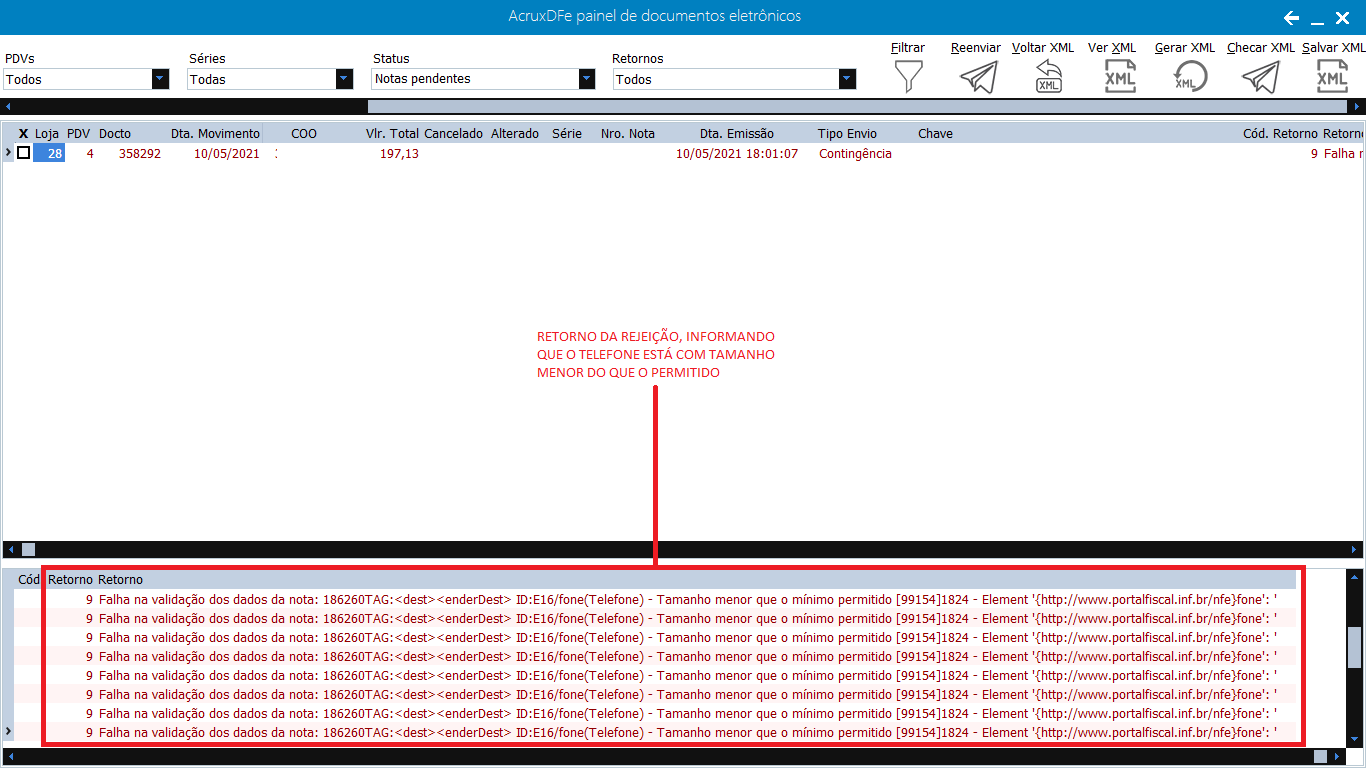Click the Nro. Nota column header
The image size is (1366, 768).
click(x=628, y=133)
